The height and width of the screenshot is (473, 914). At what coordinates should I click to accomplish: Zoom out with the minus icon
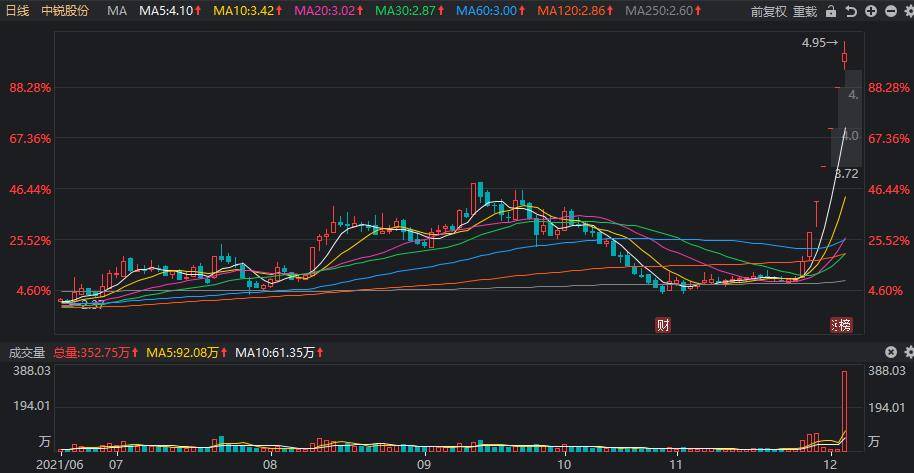(889, 11)
